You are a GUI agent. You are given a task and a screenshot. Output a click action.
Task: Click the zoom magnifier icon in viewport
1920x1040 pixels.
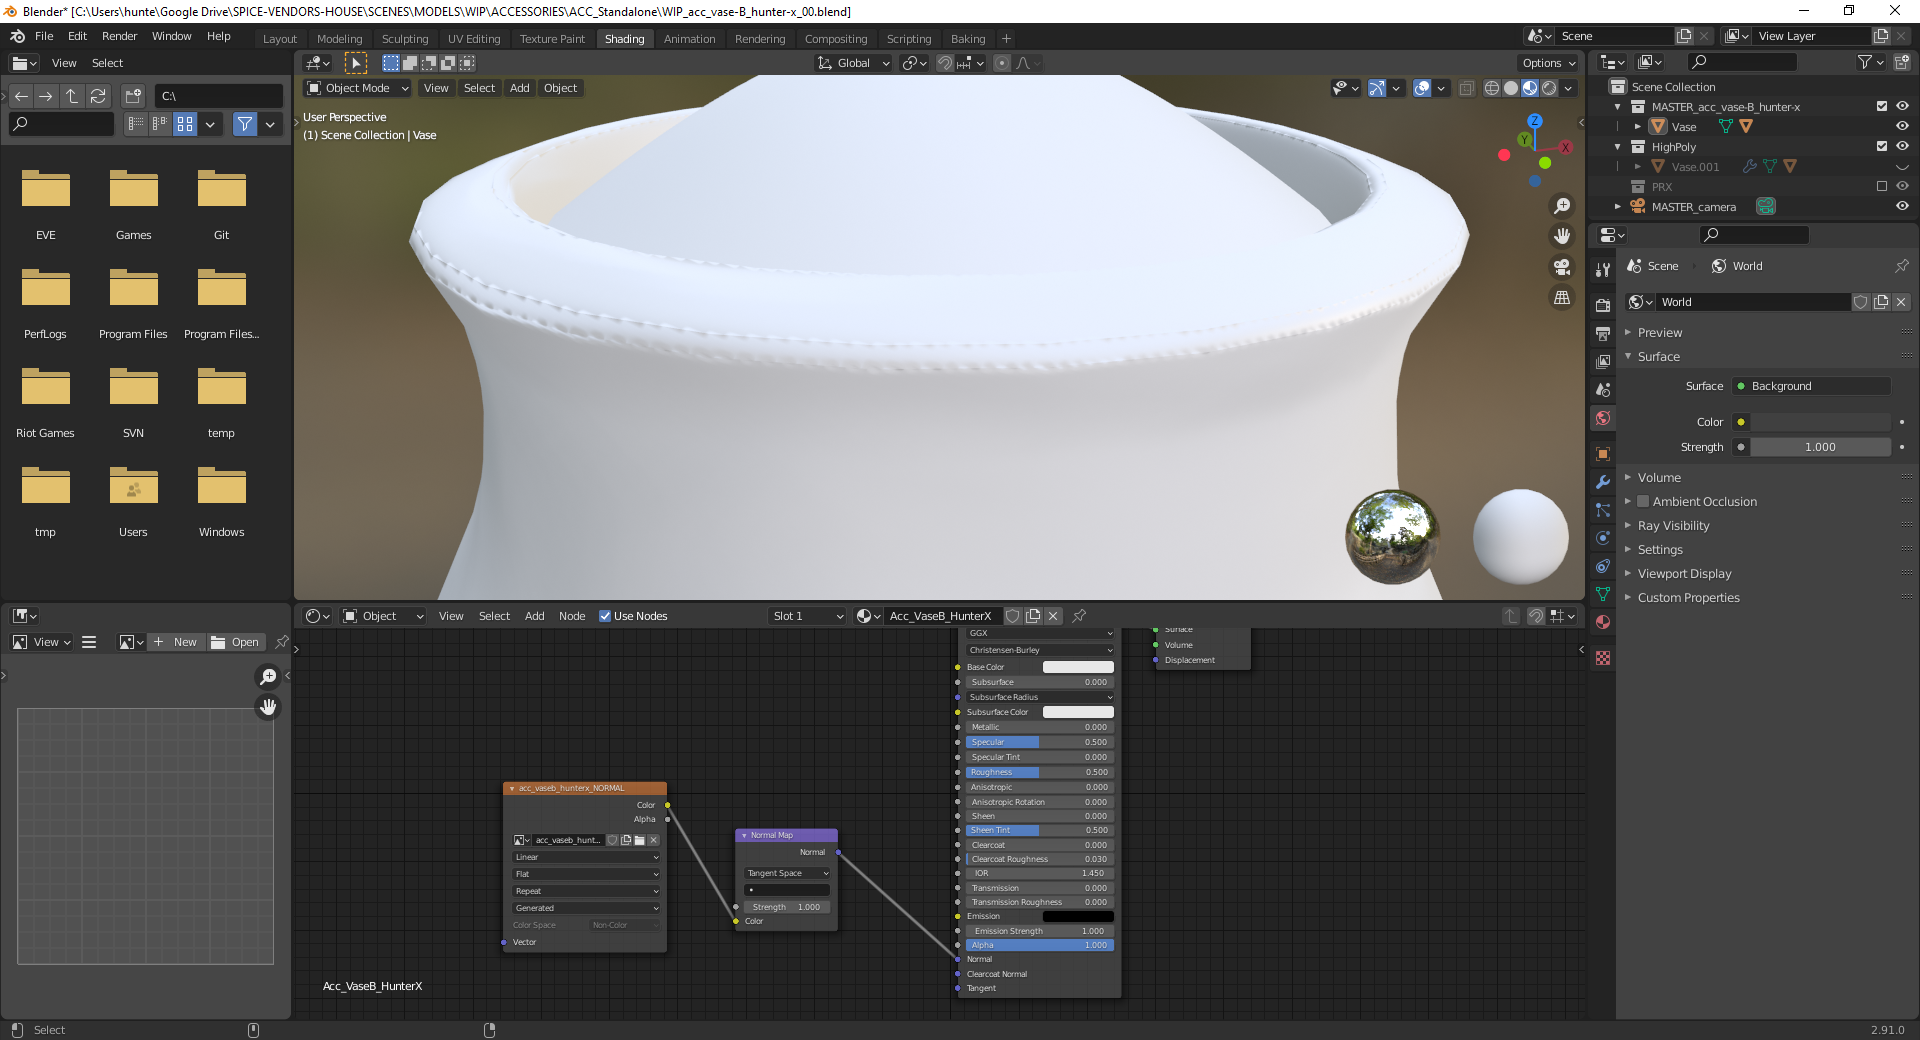(x=1561, y=206)
